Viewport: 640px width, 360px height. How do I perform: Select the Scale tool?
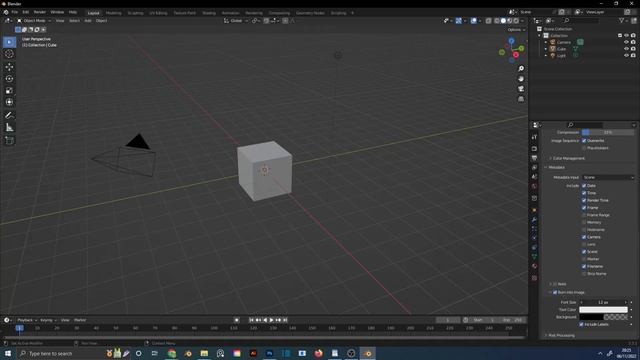9,90
